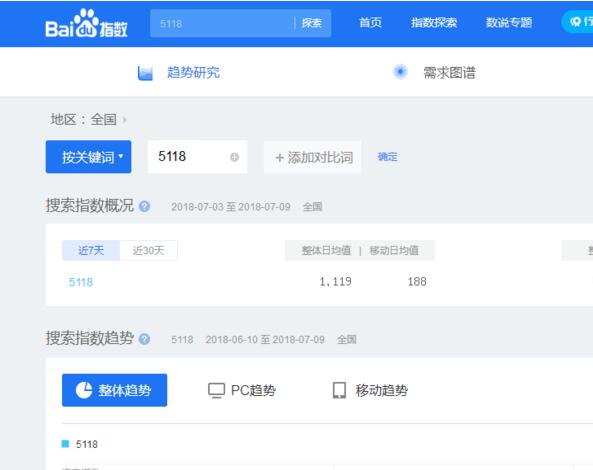Clear keyword 5118 with the circle icon
The image size is (593, 470).
[234, 157]
